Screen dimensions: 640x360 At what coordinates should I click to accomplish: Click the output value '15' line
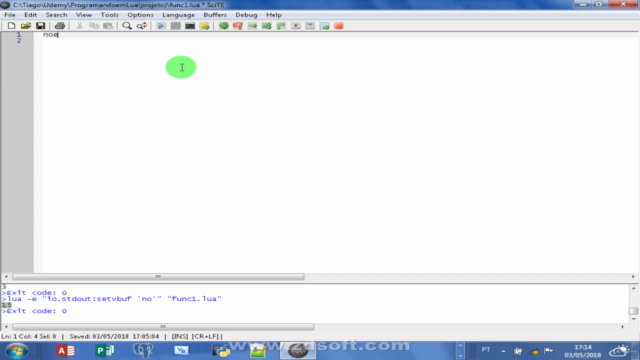coord(7,305)
